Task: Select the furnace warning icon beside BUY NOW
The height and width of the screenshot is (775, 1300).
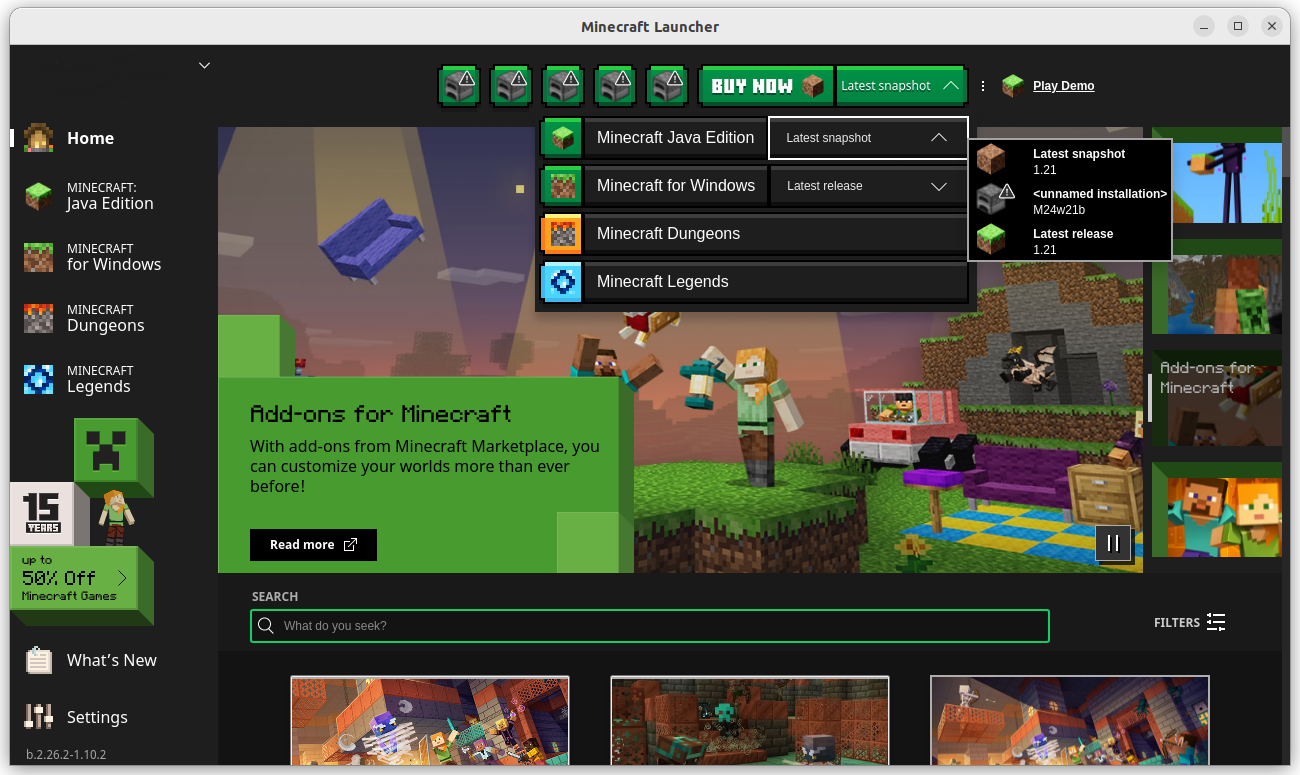Action: point(667,86)
